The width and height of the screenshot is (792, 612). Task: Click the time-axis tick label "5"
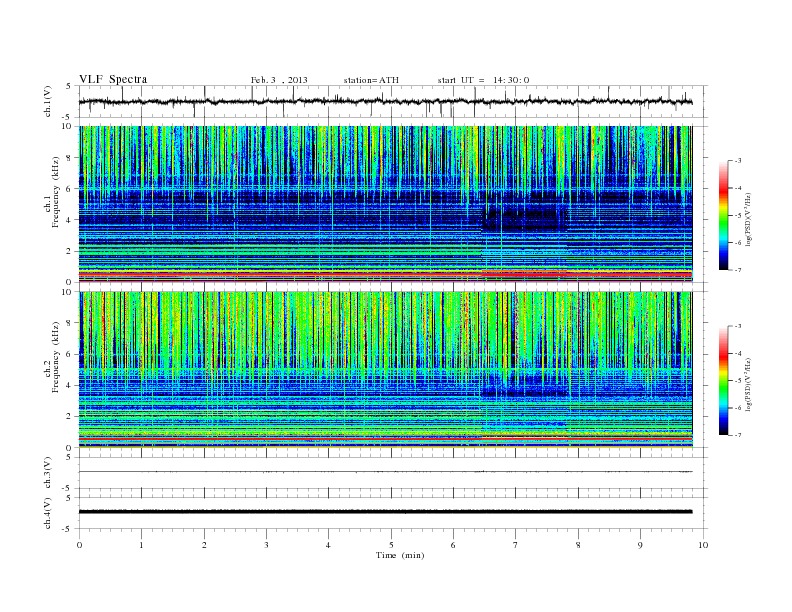pyautogui.click(x=391, y=545)
